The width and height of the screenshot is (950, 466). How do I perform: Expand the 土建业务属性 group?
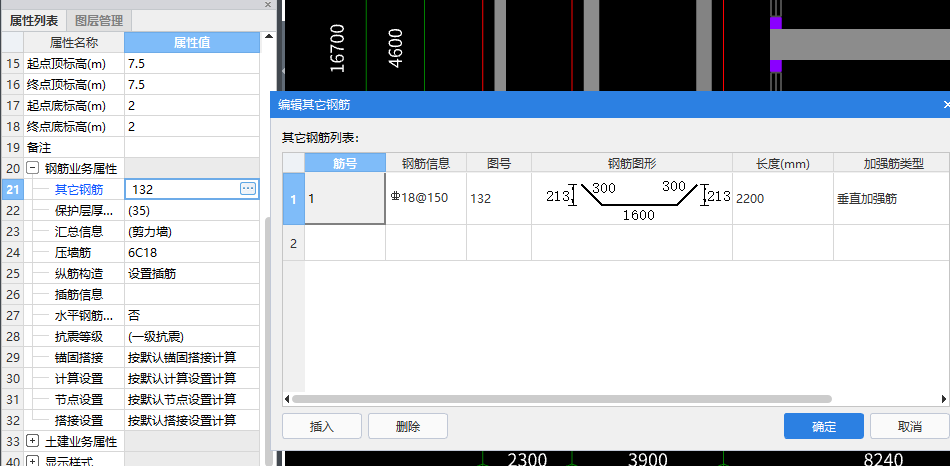pyautogui.click(x=33, y=441)
